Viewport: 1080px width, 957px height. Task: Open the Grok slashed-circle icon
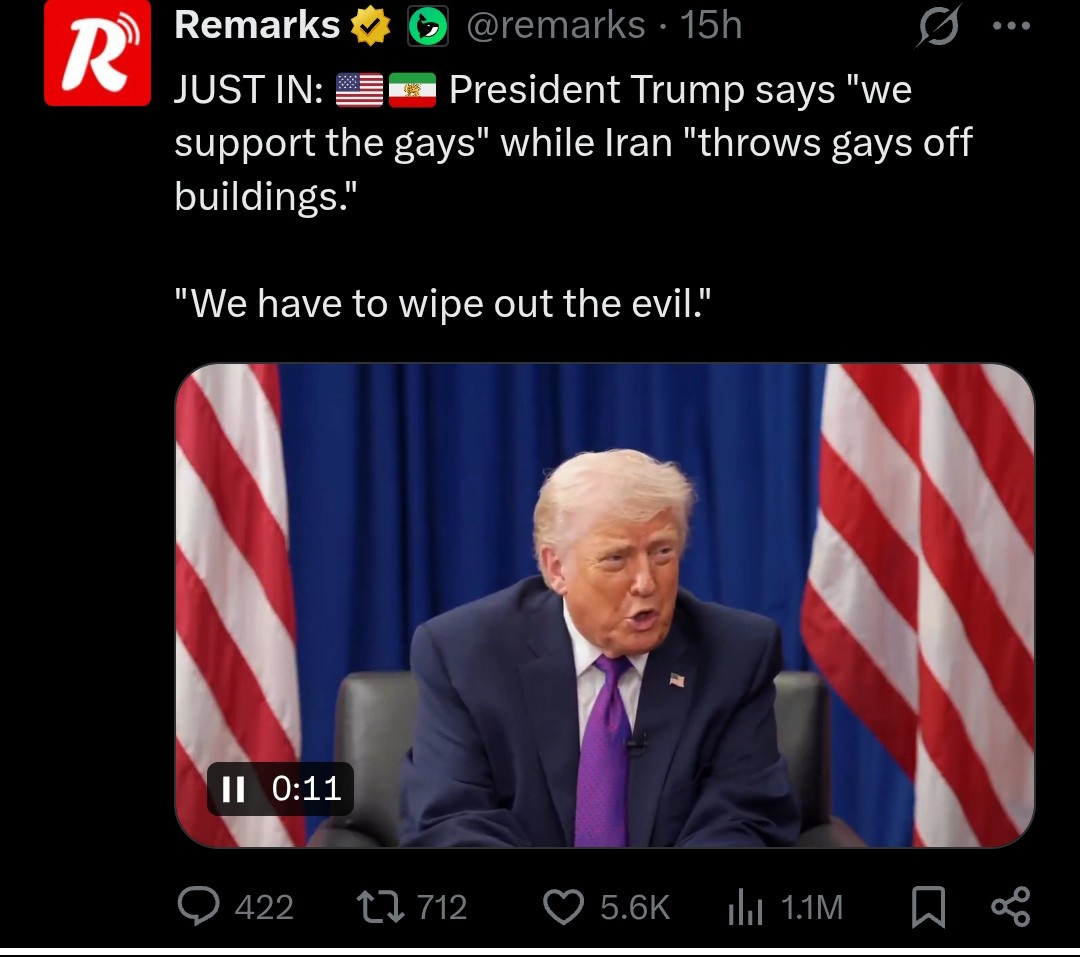[x=938, y=26]
